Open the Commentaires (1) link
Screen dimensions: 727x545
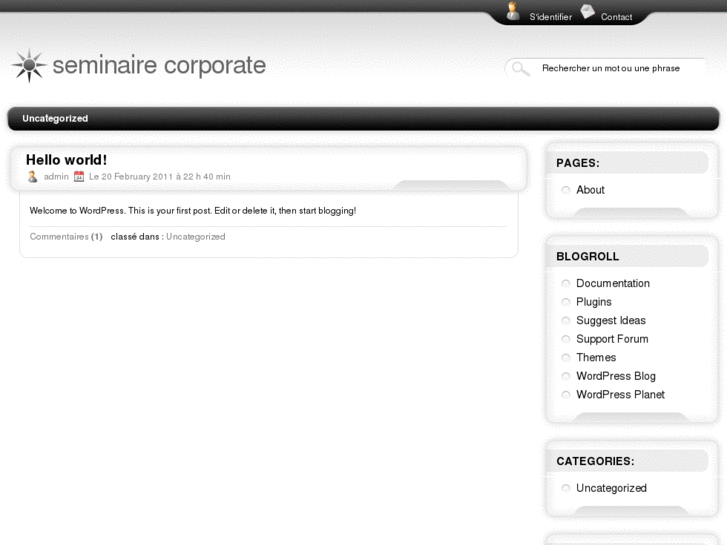click(66, 237)
